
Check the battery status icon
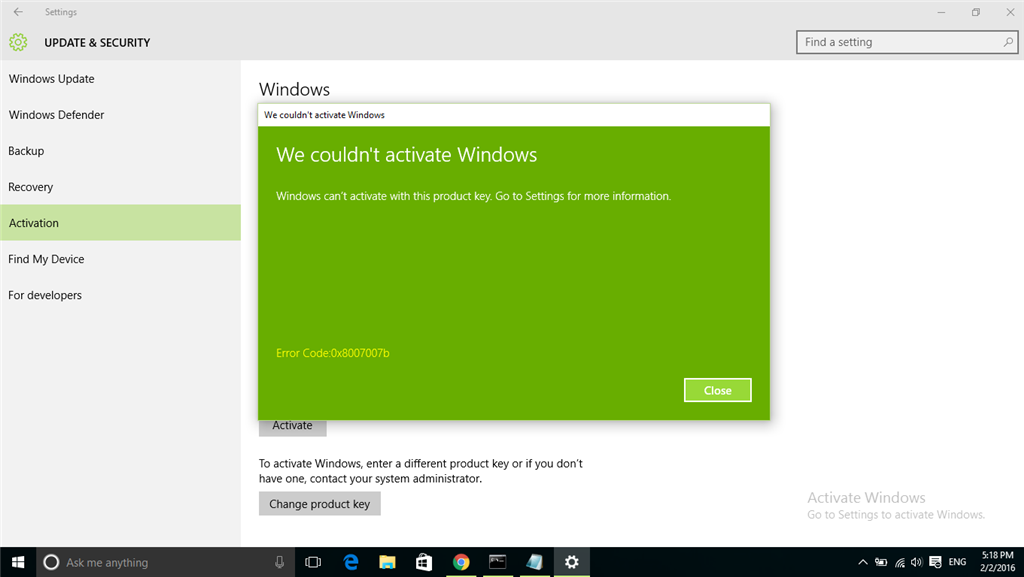[881, 562]
